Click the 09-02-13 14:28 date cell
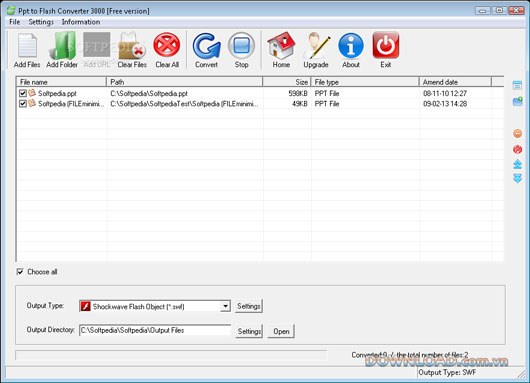530x383 pixels. pyautogui.click(x=445, y=104)
